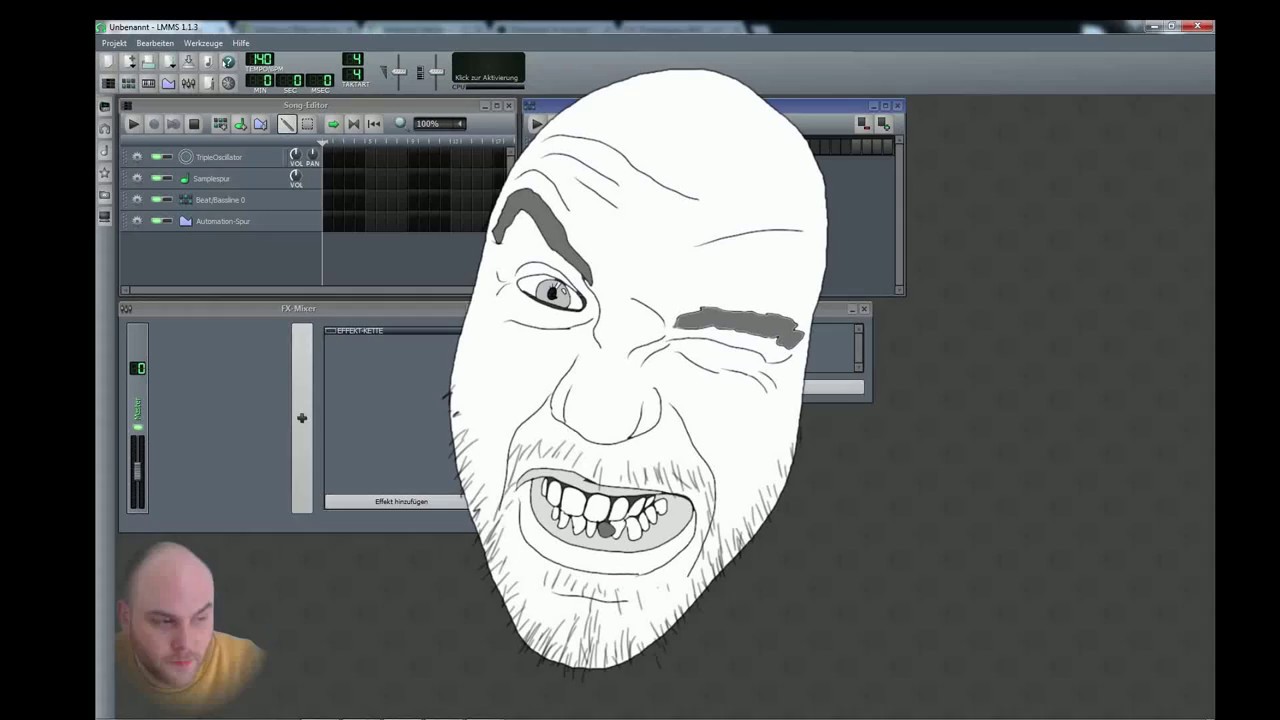
Task: Open the project notes window
Action: coord(208,83)
